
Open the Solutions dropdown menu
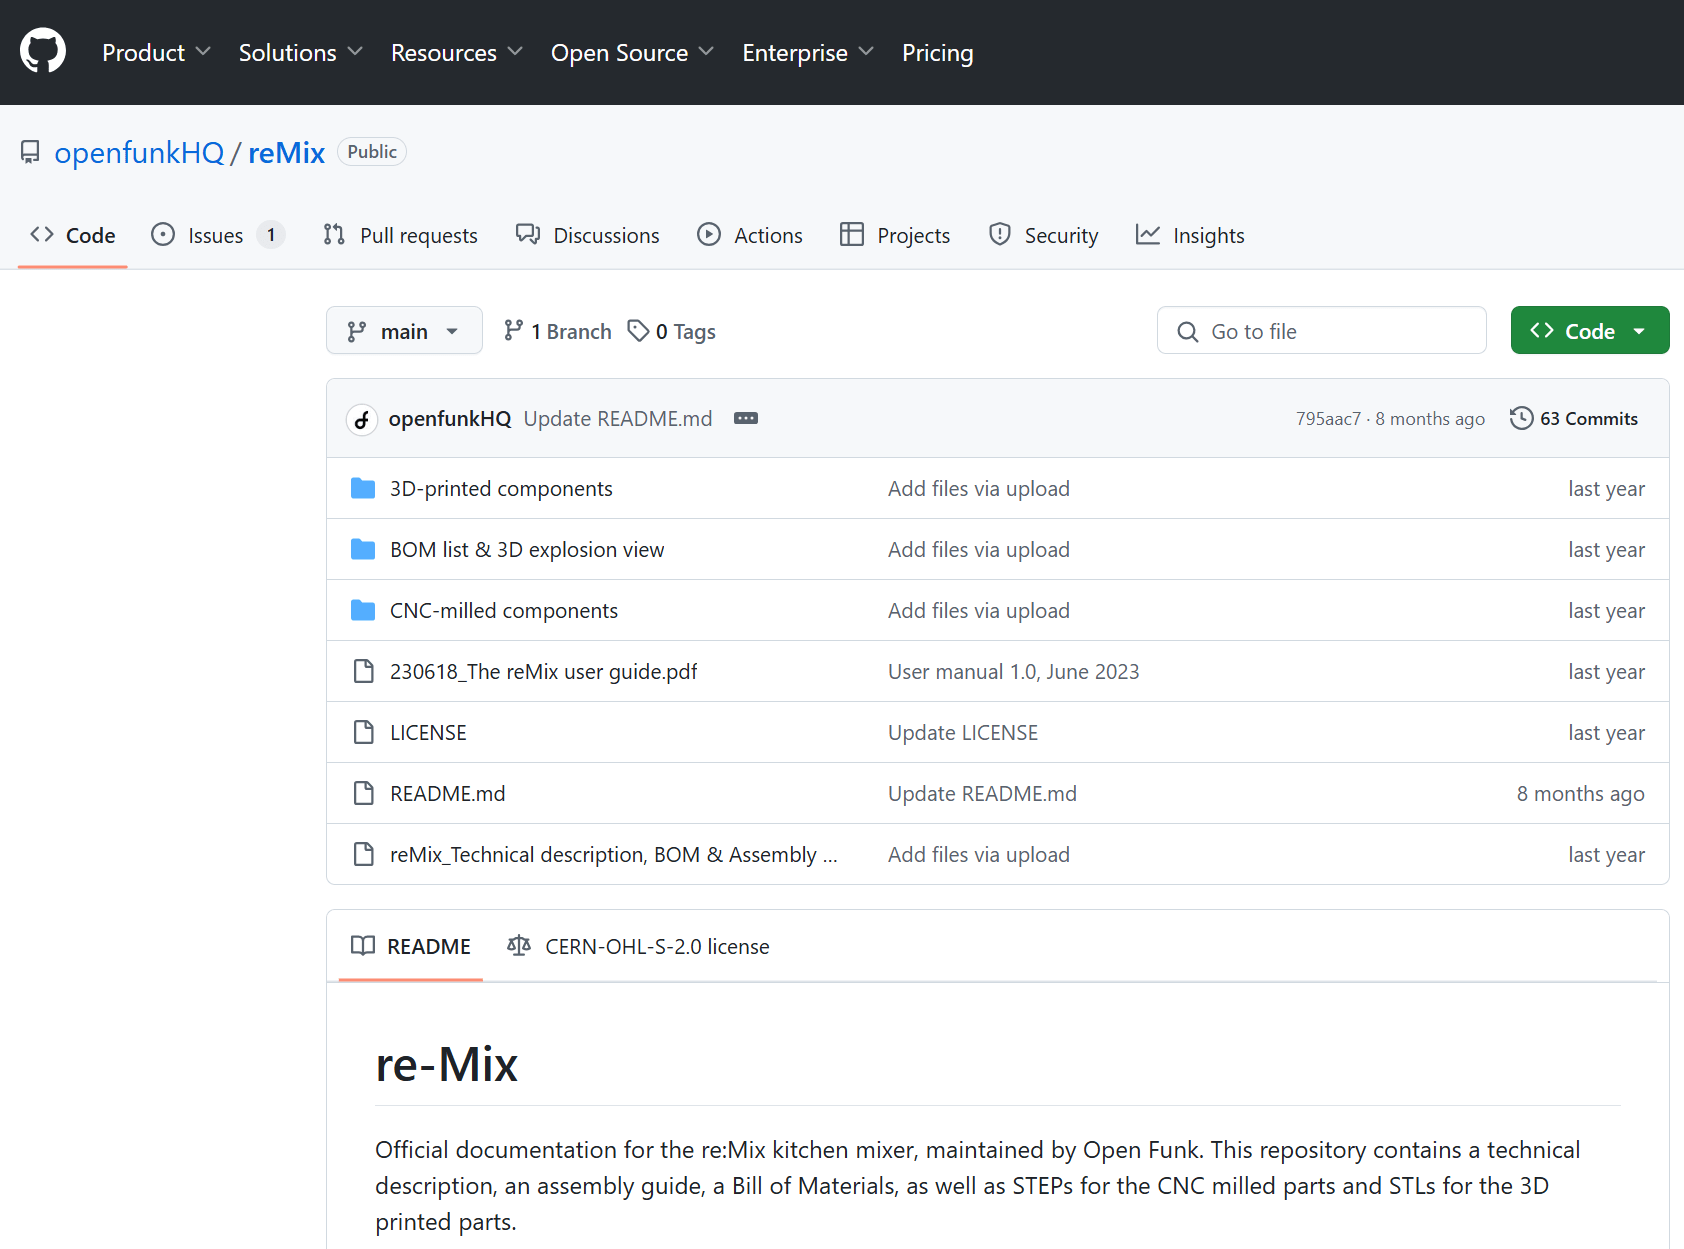[x=300, y=52]
